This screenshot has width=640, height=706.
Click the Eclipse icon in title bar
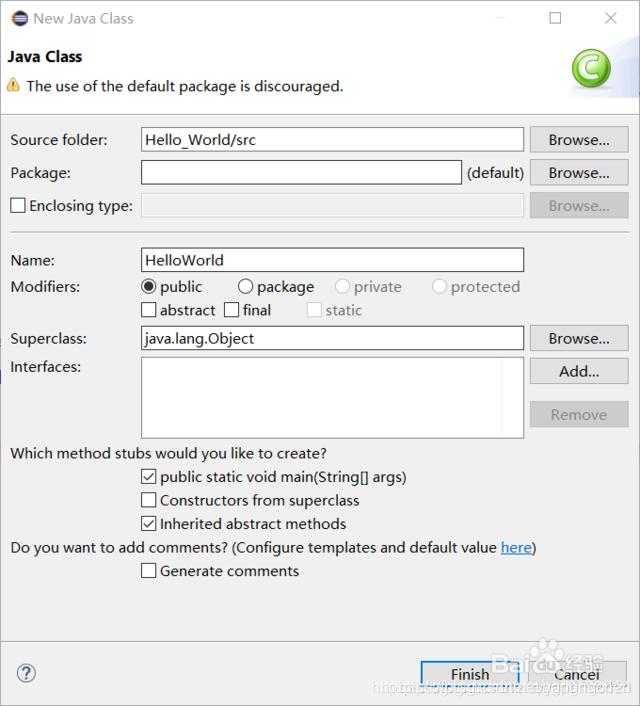point(19,18)
